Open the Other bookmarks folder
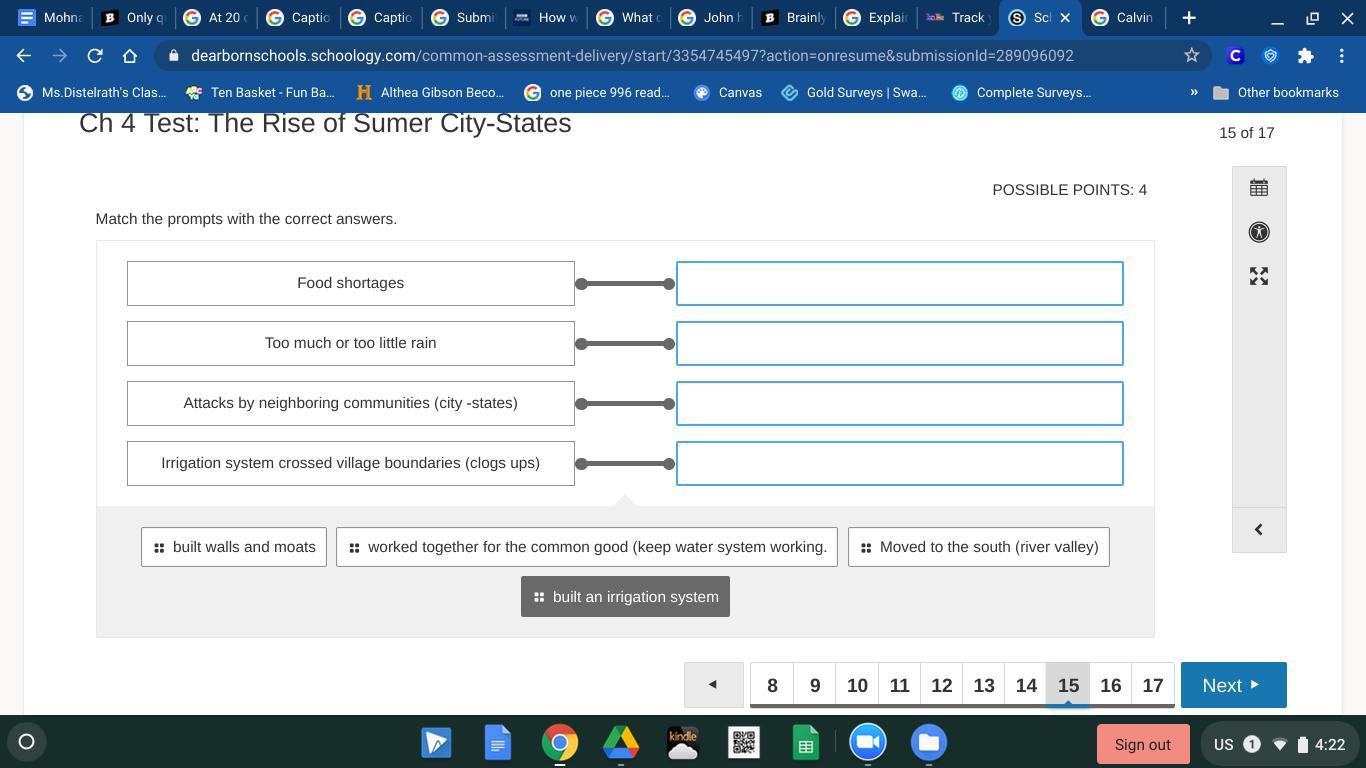Viewport: 1366px width, 768px height. [1275, 92]
